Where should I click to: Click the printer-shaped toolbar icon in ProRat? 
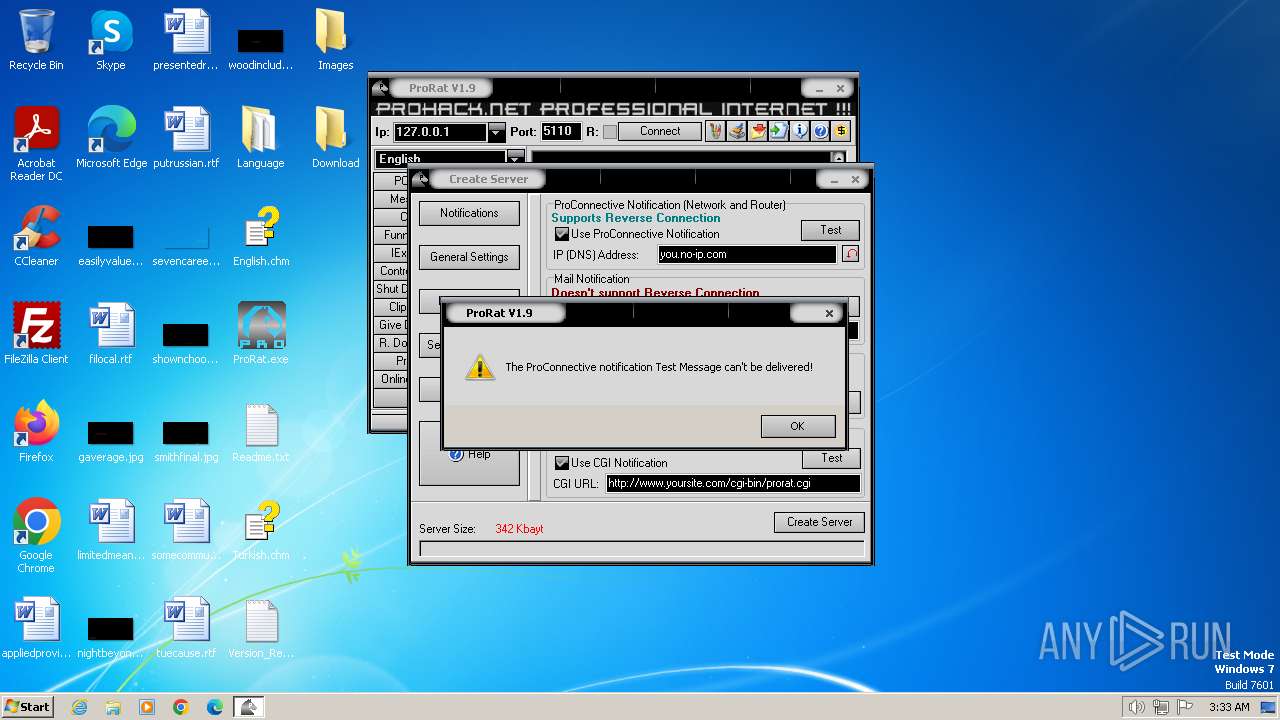pyautogui.click(x=736, y=131)
